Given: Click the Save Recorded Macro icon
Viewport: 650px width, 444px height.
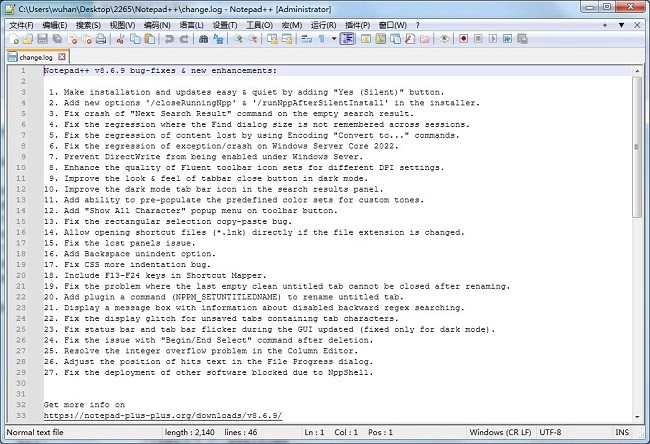Looking at the screenshot, I should click(x=522, y=39).
